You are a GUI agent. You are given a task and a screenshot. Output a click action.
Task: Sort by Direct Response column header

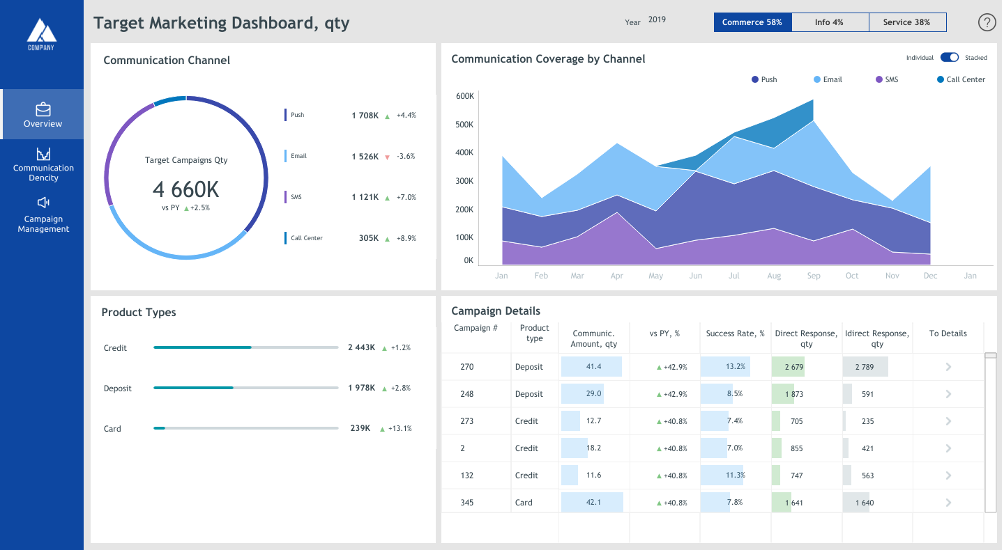coord(806,339)
